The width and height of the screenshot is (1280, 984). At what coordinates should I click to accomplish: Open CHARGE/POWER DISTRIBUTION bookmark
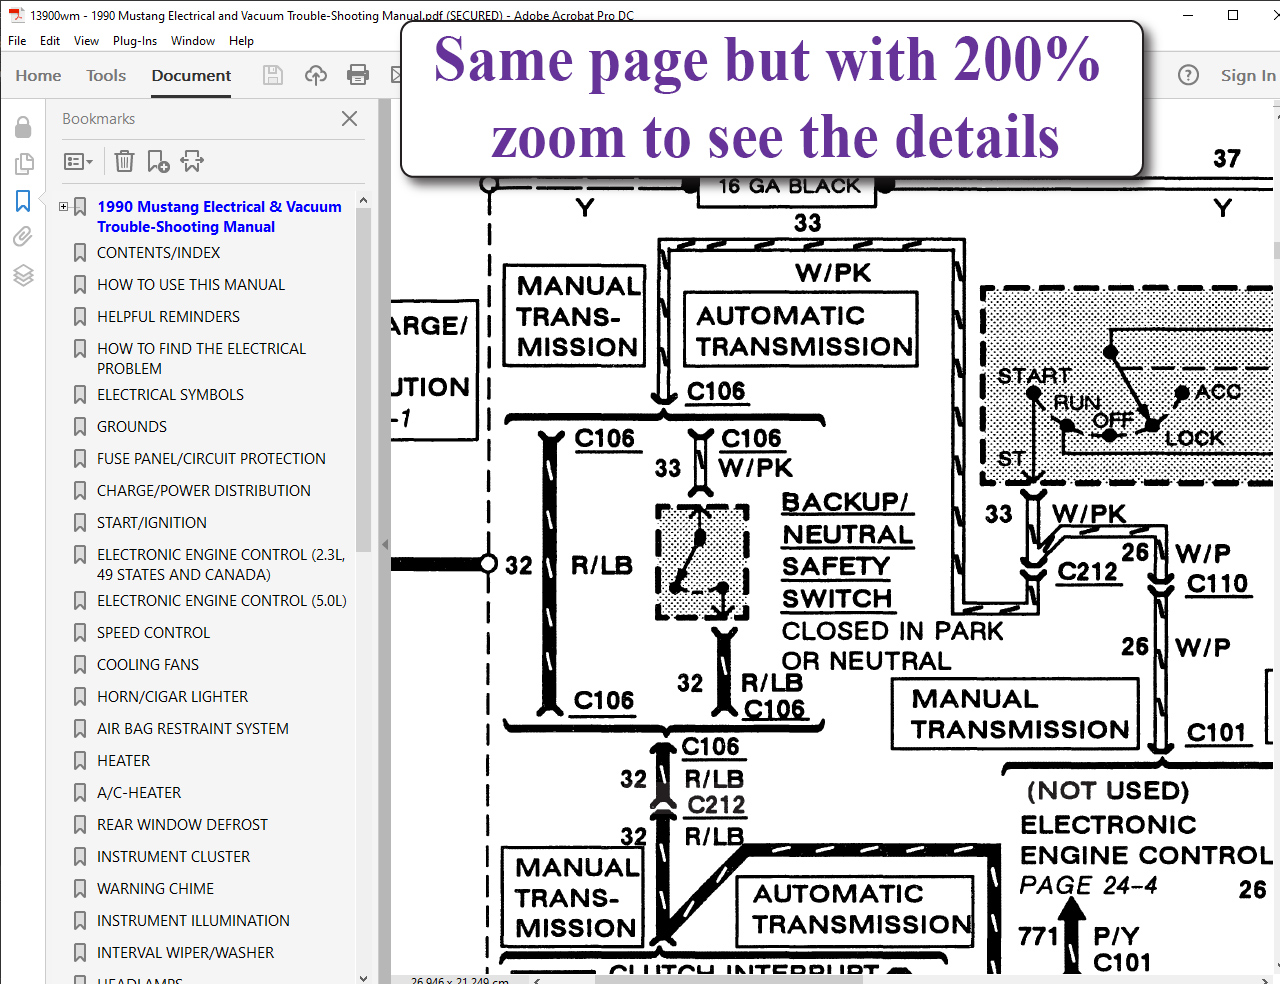click(204, 491)
